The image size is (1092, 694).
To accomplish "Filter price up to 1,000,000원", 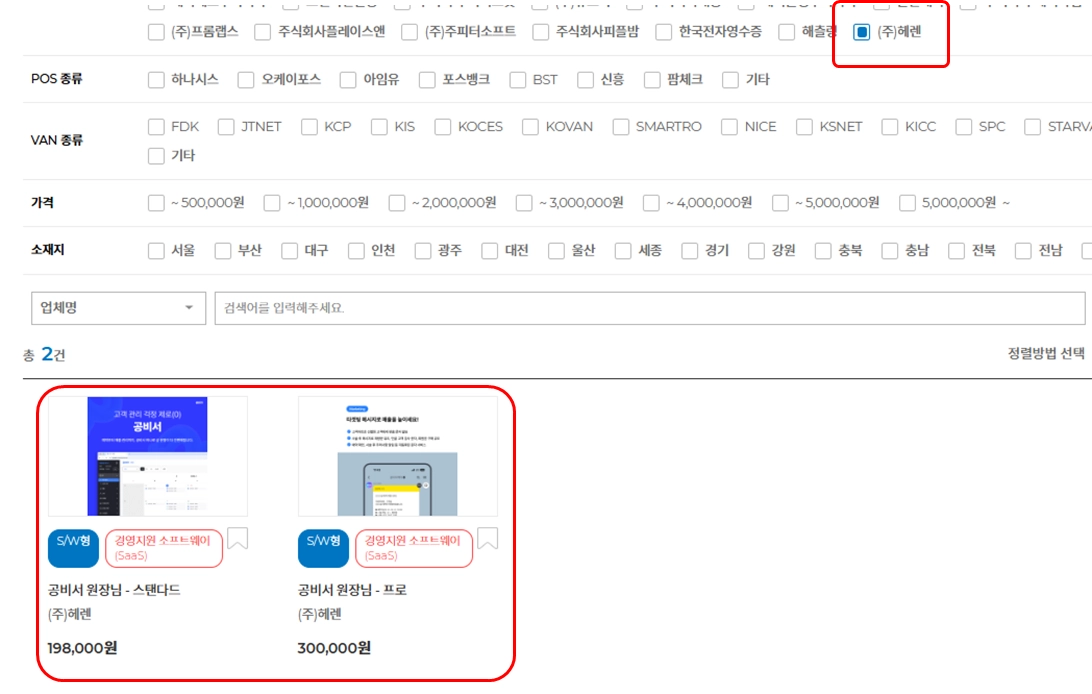I will (x=272, y=203).
